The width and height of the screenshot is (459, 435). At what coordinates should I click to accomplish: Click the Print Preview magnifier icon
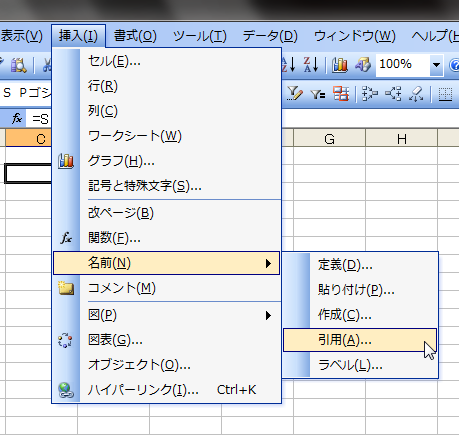[18, 65]
